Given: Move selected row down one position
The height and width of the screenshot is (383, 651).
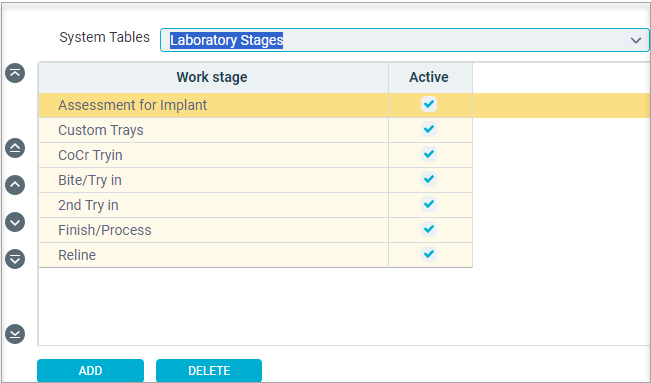Looking at the screenshot, I should click(x=15, y=222).
